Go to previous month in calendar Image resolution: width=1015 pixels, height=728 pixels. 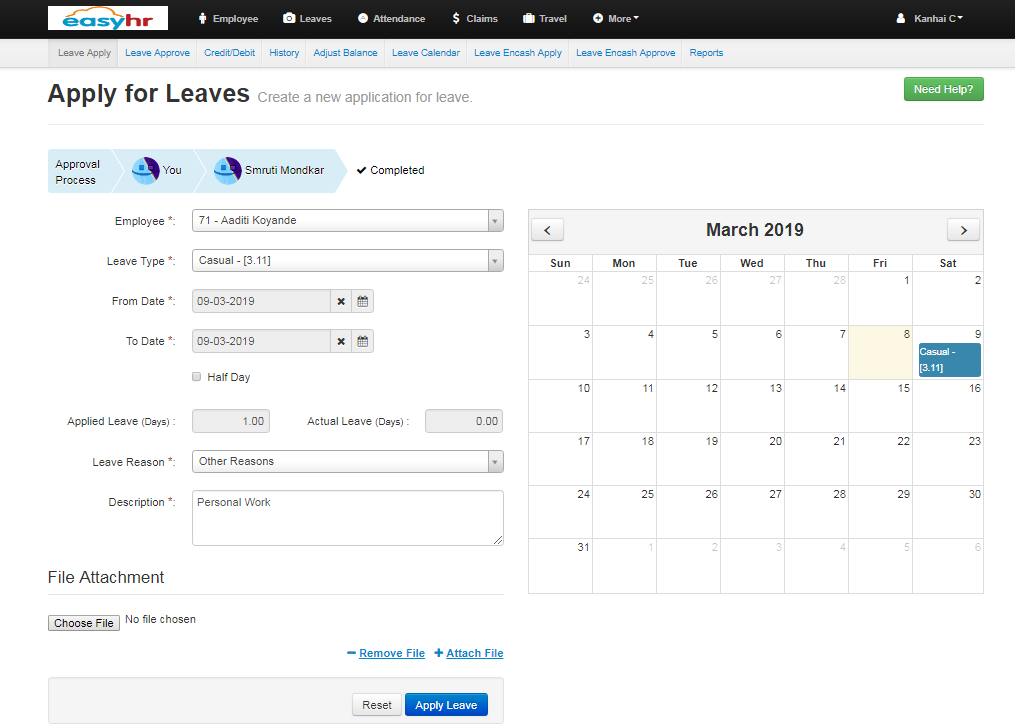pyautogui.click(x=547, y=230)
